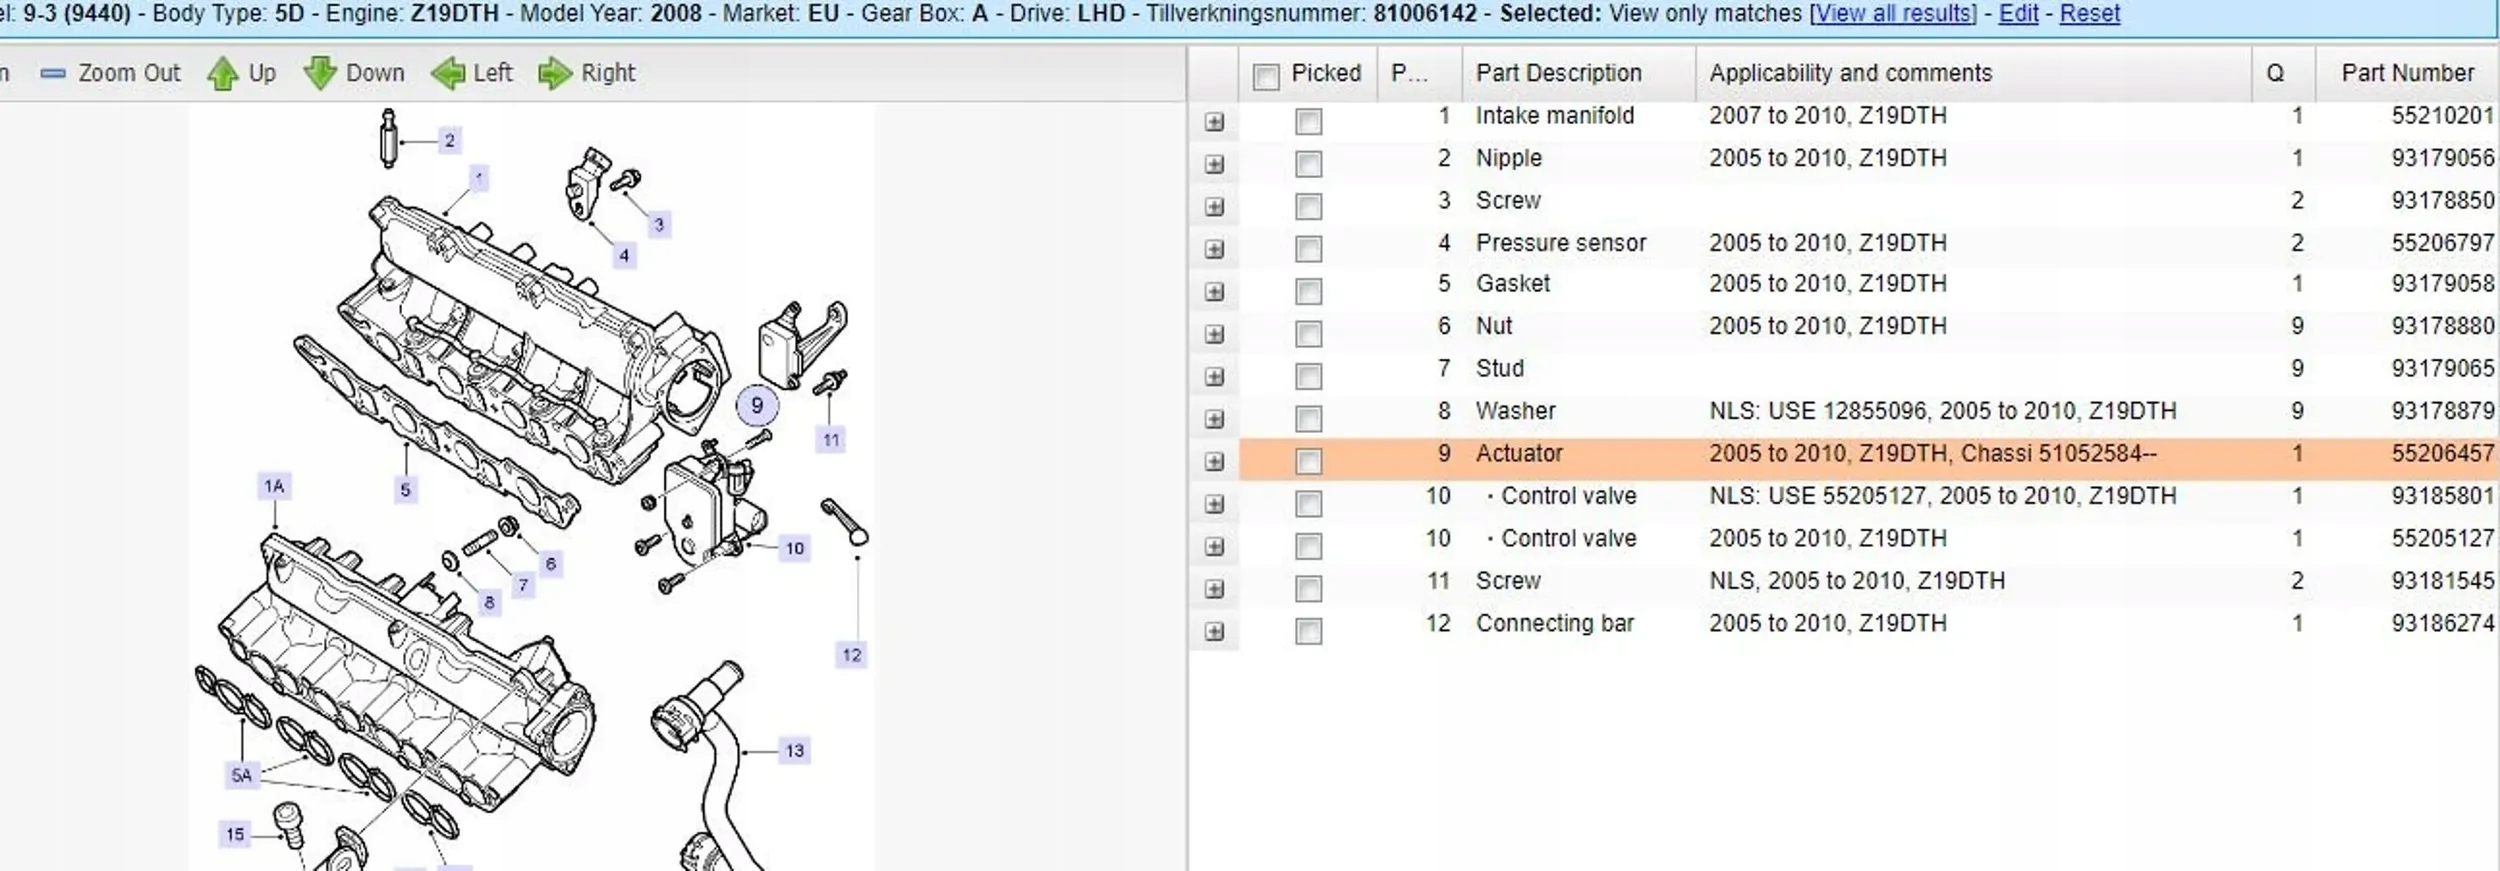Check the Actuator row checkbox
Screen dimensions: 2500x871
pyautogui.click(x=1308, y=461)
